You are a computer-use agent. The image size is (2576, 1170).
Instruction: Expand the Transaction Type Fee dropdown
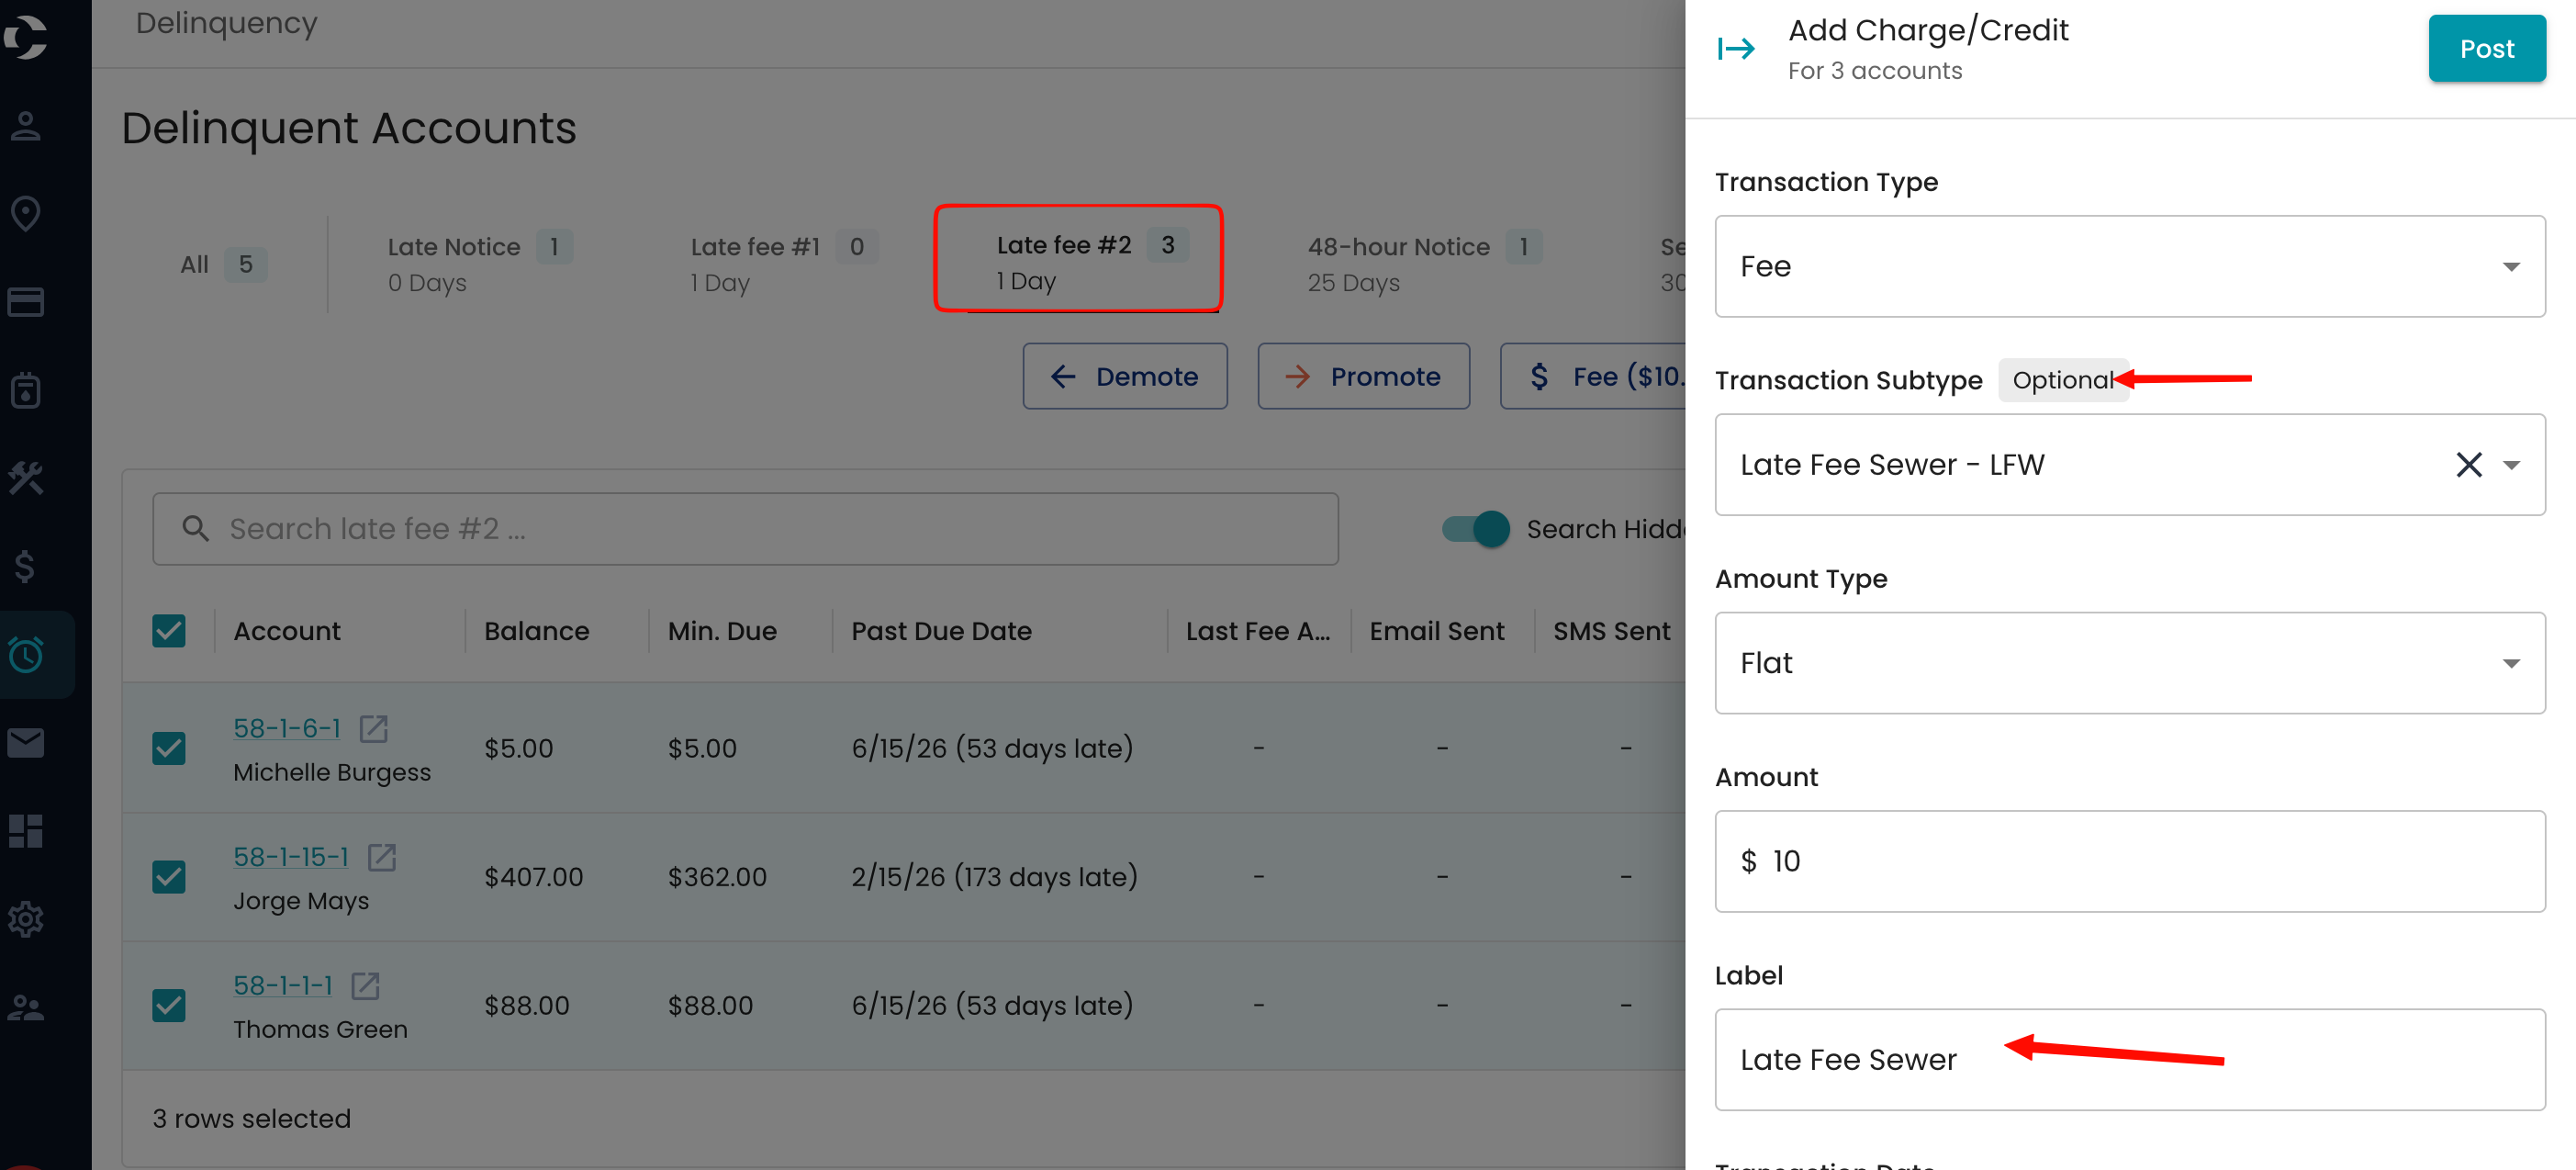coord(2130,266)
